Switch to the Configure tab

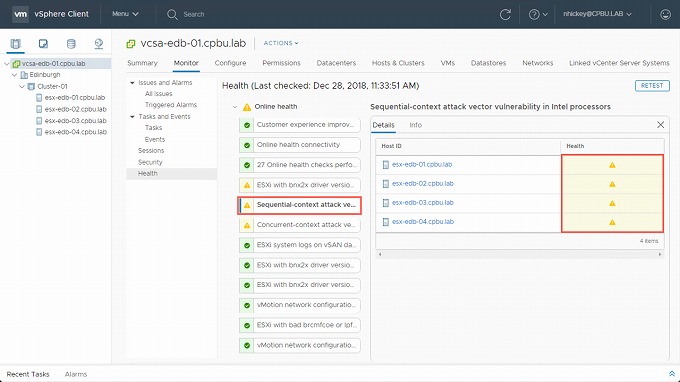230,63
